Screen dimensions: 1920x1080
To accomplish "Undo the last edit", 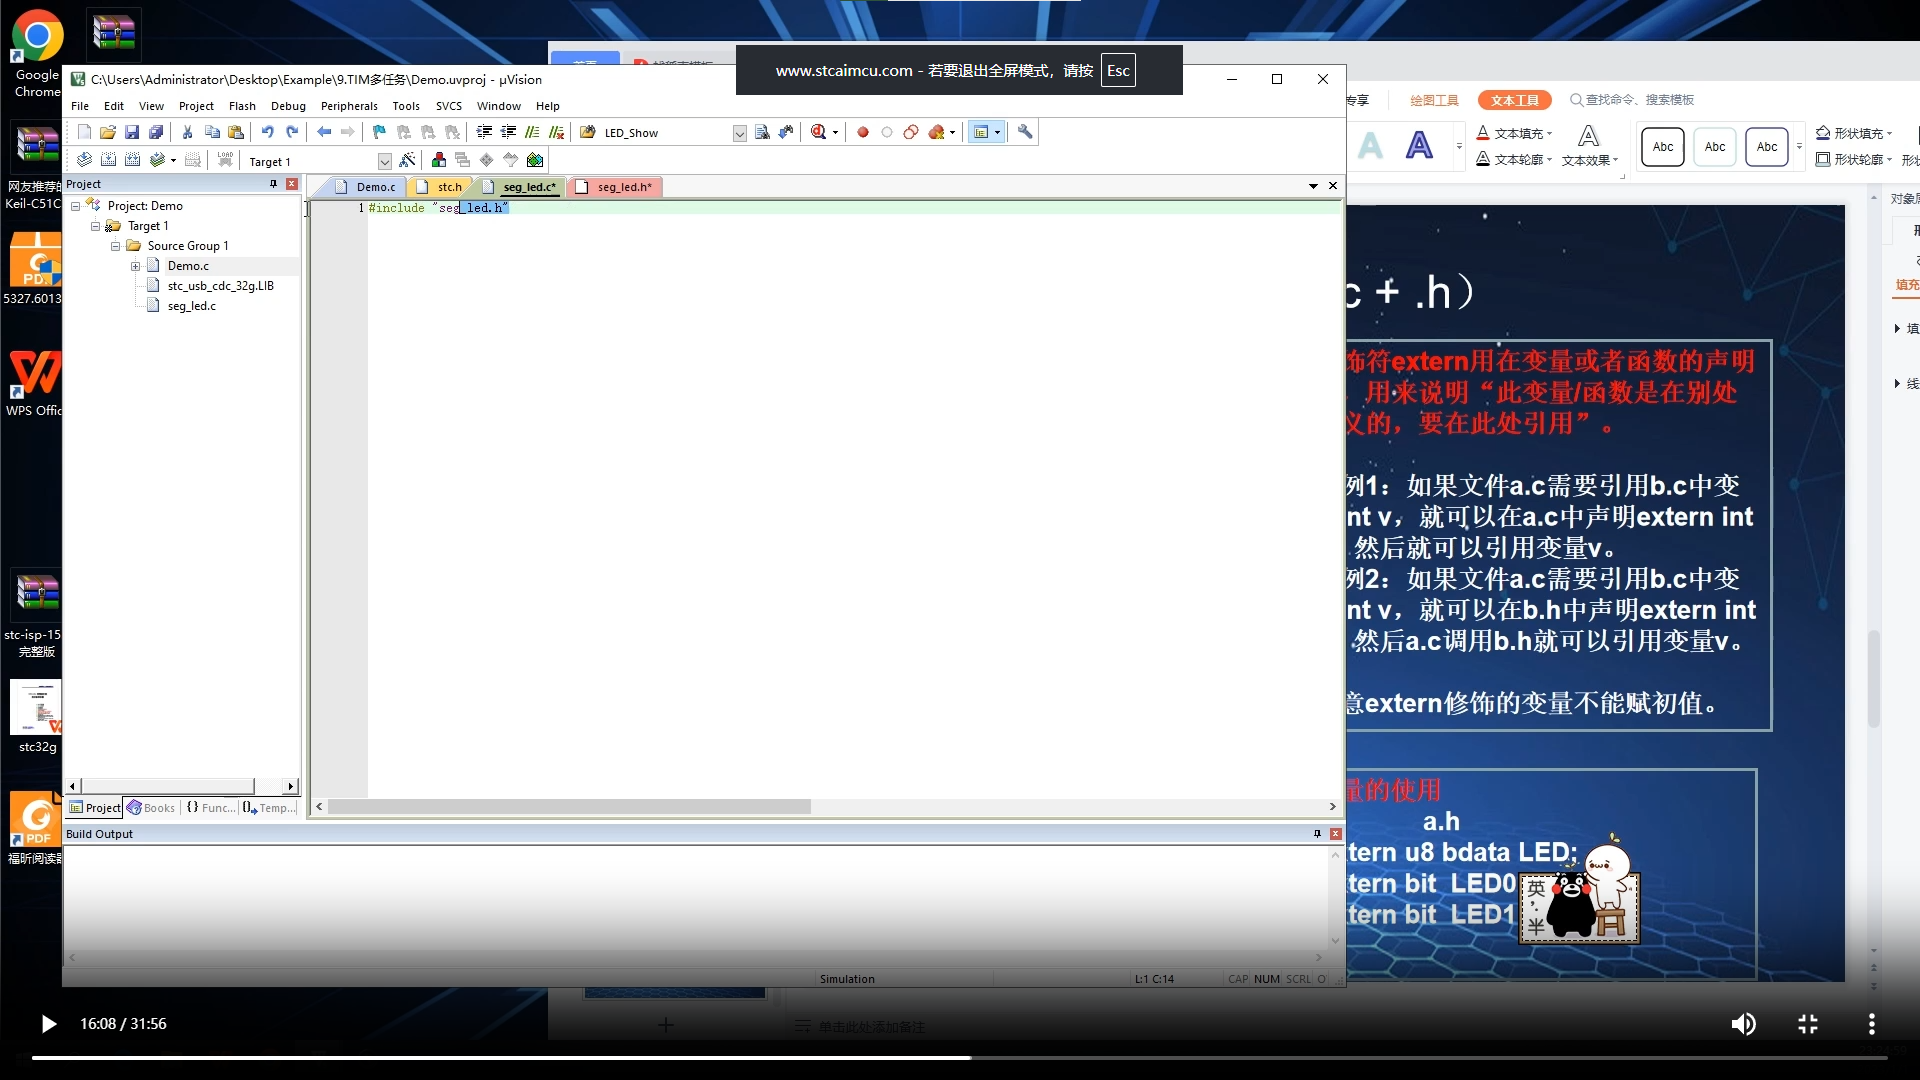I will coord(267,132).
